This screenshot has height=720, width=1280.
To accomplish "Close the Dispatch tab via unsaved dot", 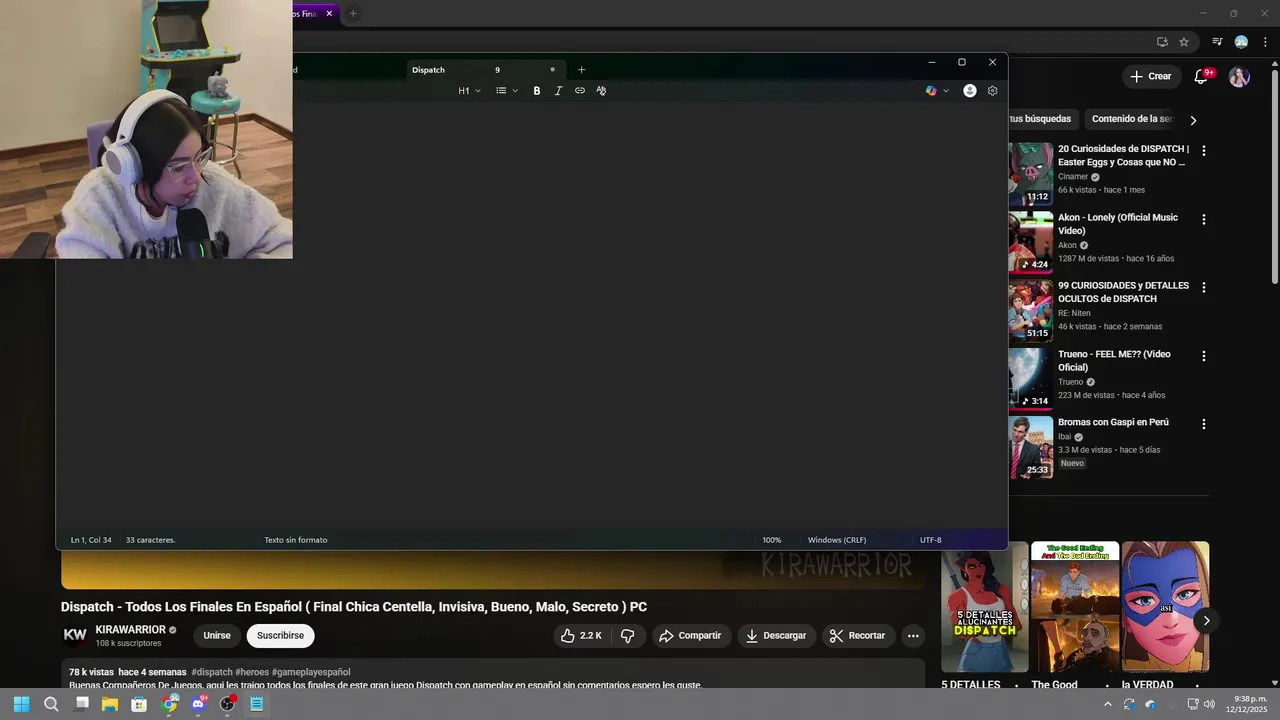I will coord(552,70).
